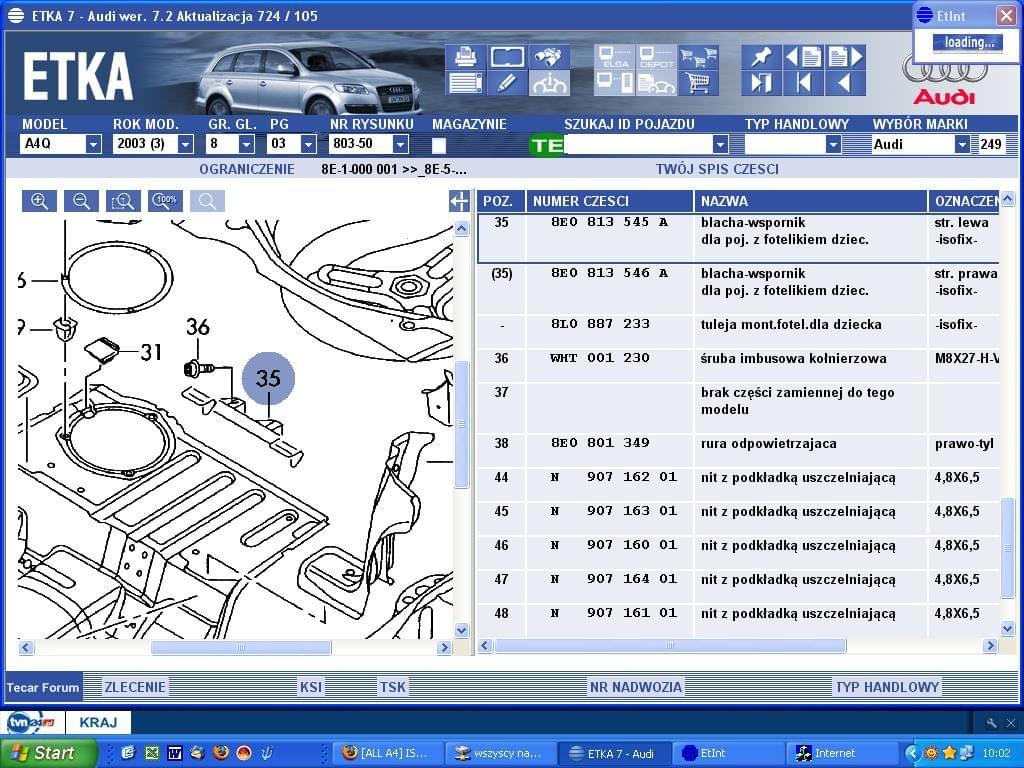This screenshot has height=768, width=1024.
Task: Switch to [ALL A4] Firefox taskbar window
Action: tap(389, 753)
